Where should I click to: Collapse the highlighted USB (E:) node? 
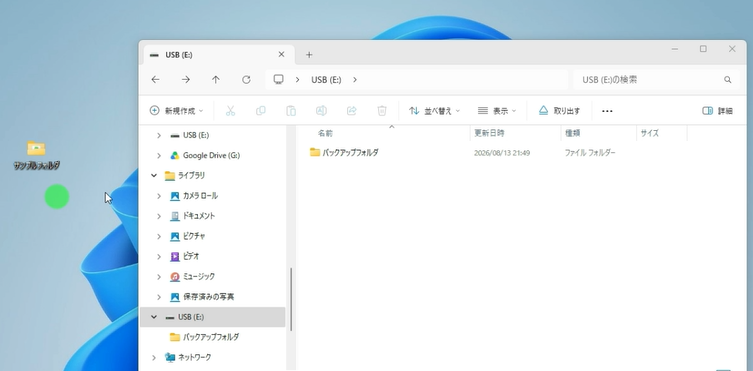(x=154, y=317)
